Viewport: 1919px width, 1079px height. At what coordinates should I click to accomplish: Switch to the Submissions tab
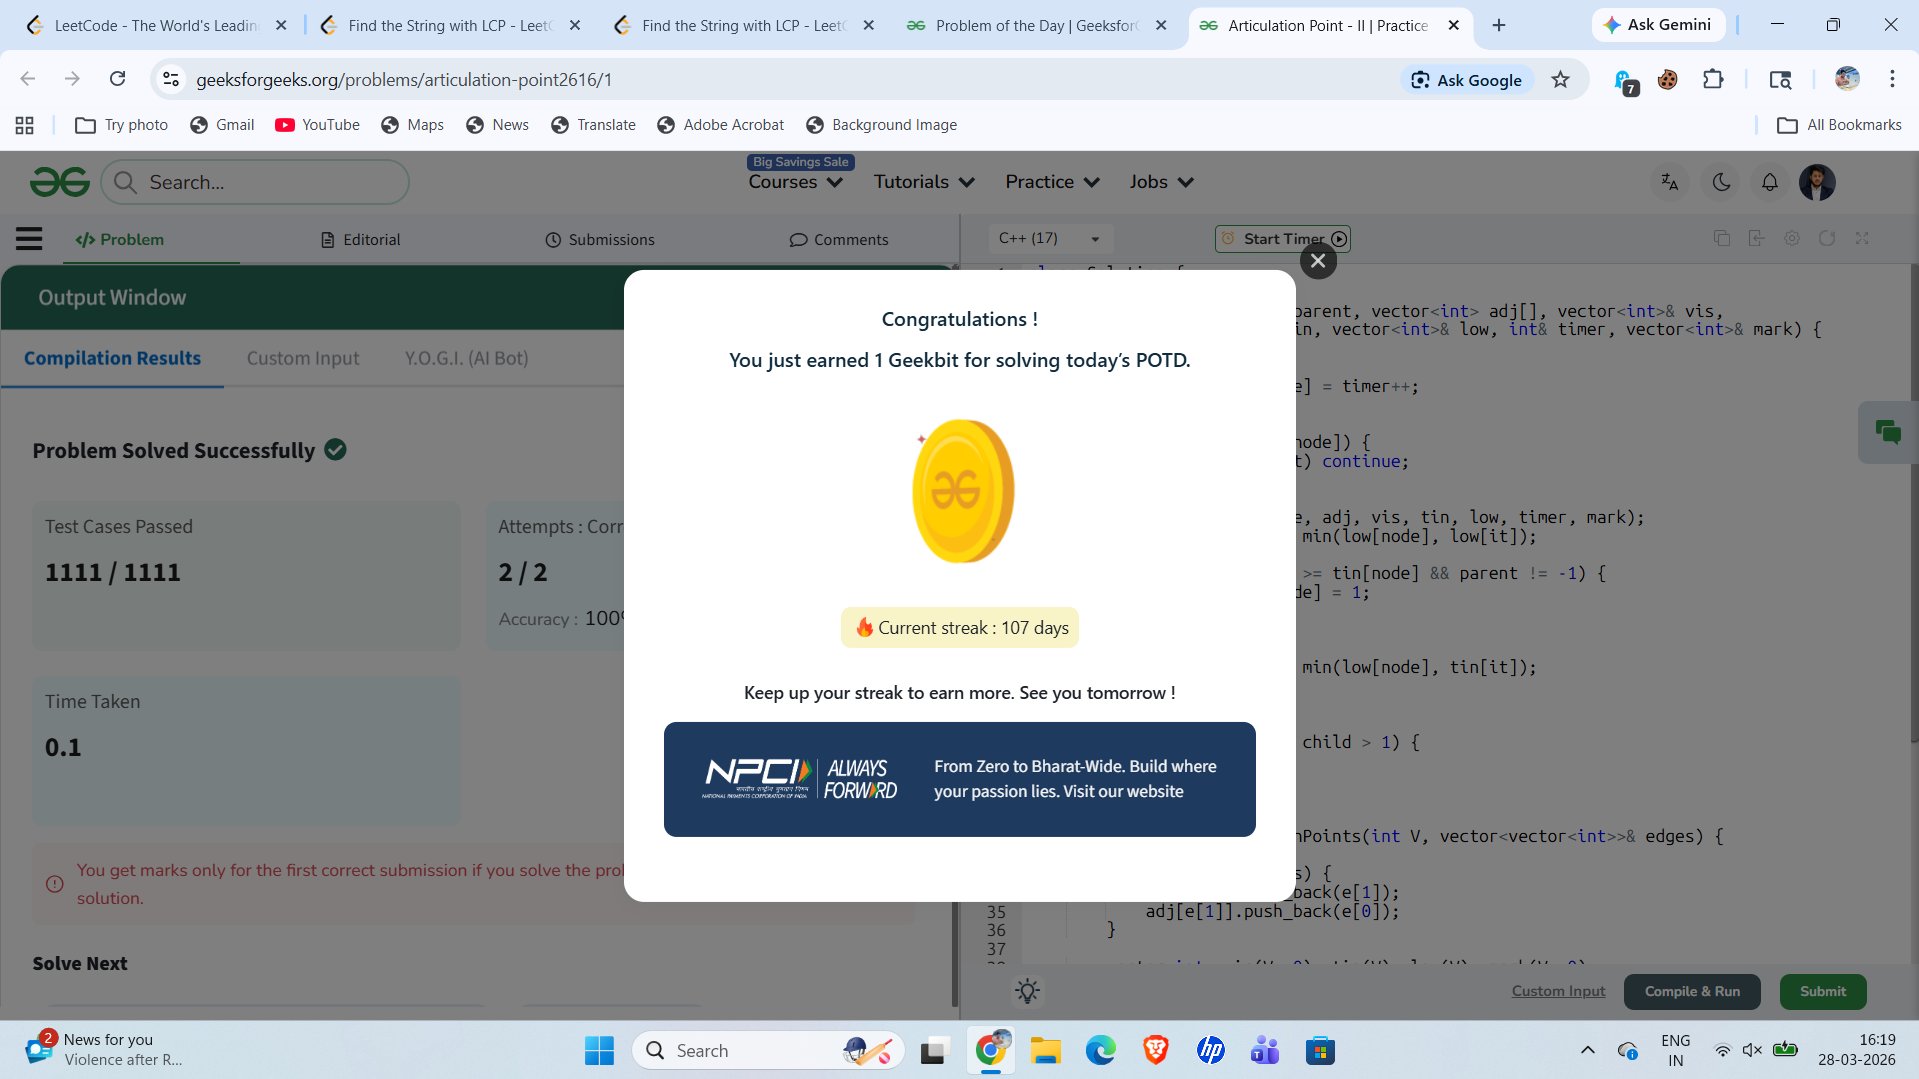click(x=600, y=240)
